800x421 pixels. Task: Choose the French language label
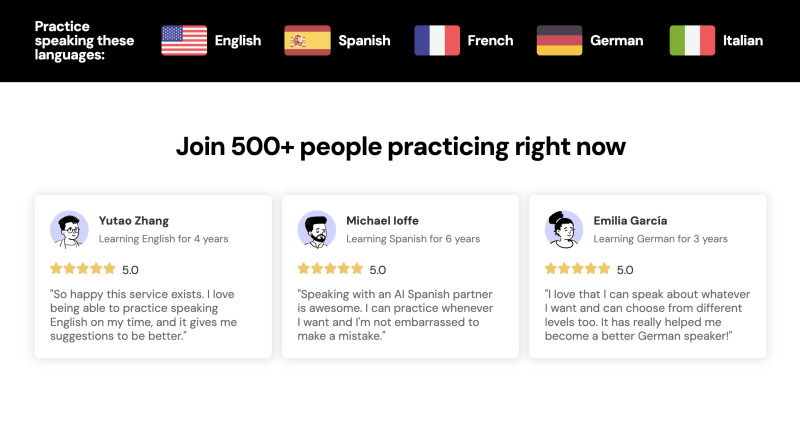[490, 40]
